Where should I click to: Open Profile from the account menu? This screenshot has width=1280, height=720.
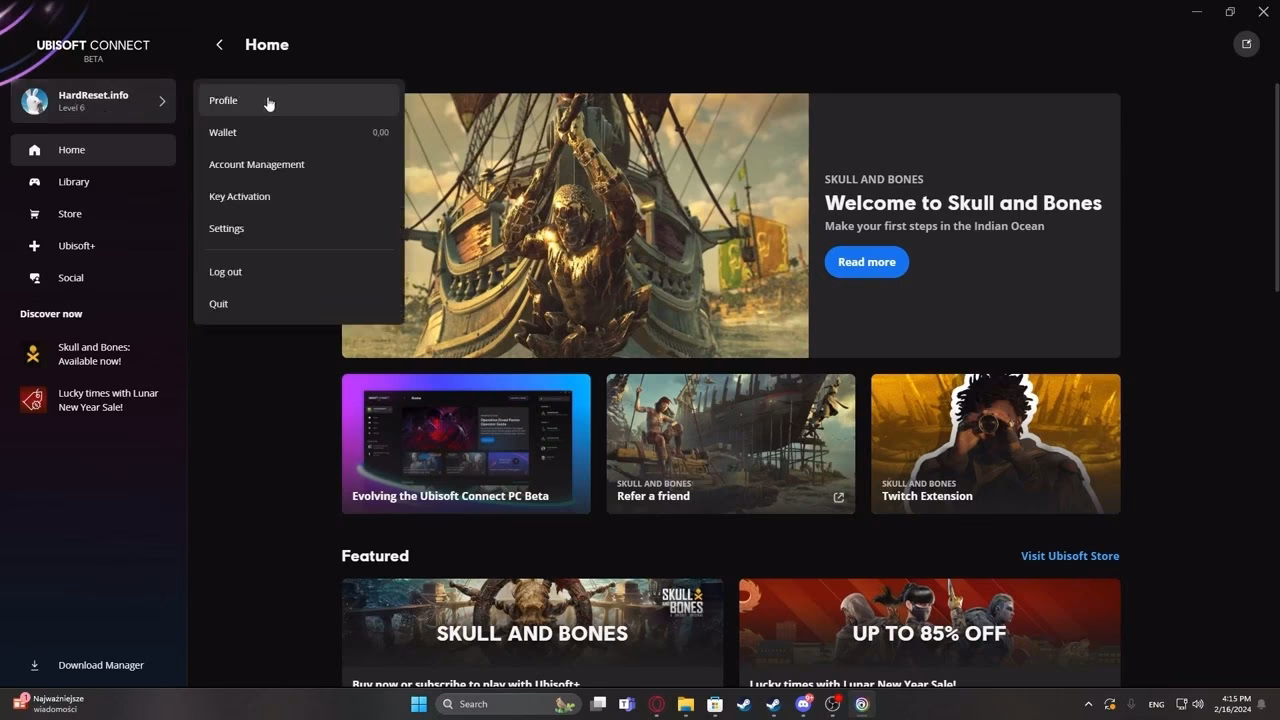coord(298,100)
